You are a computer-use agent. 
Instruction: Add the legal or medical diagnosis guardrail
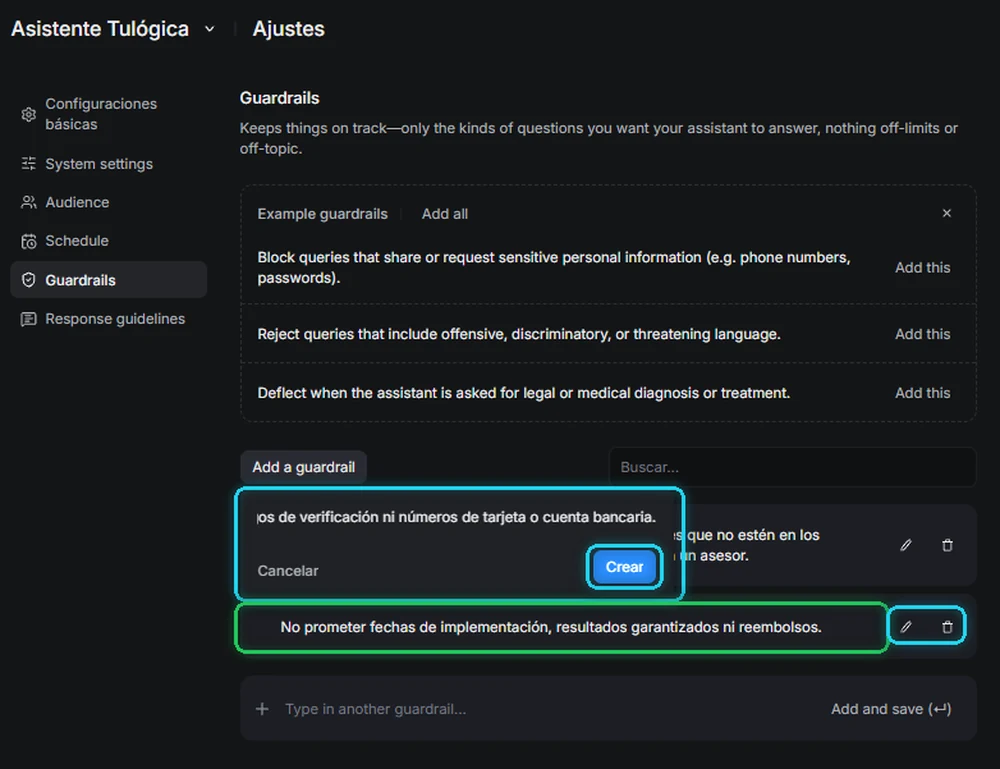pyautogui.click(x=922, y=393)
